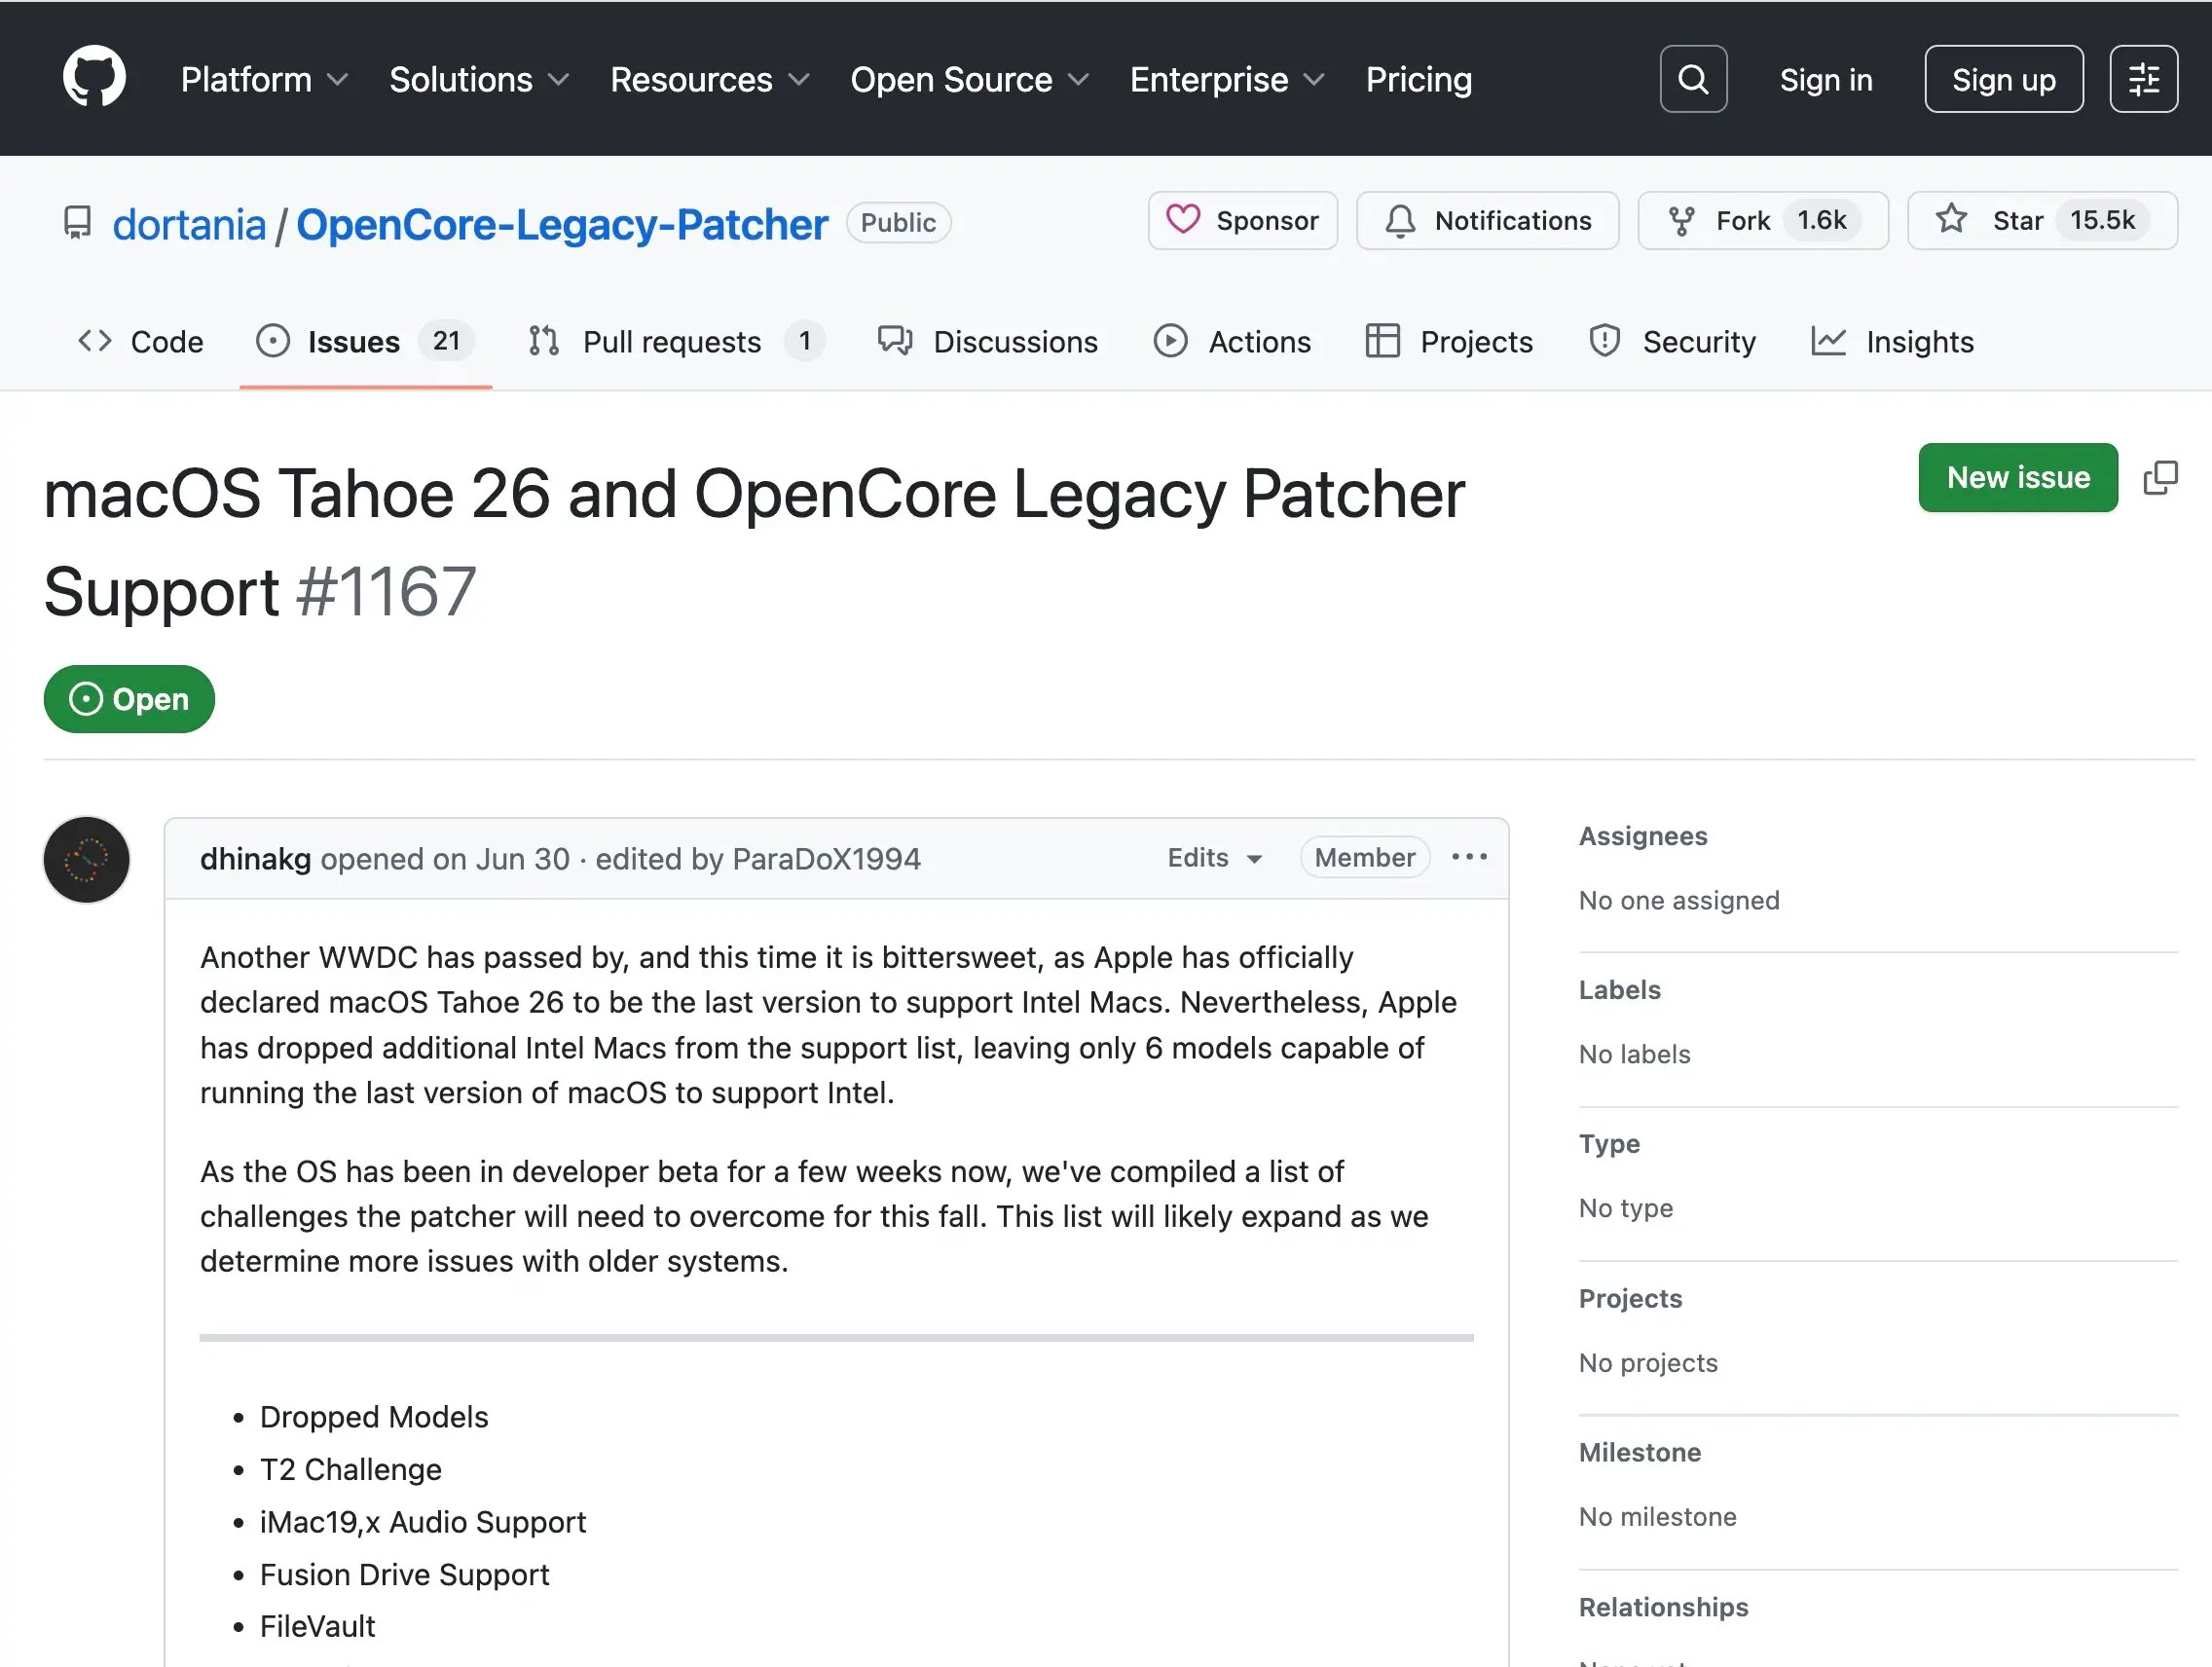Open the dortania owner link
2212x1667 pixels.
click(x=189, y=224)
